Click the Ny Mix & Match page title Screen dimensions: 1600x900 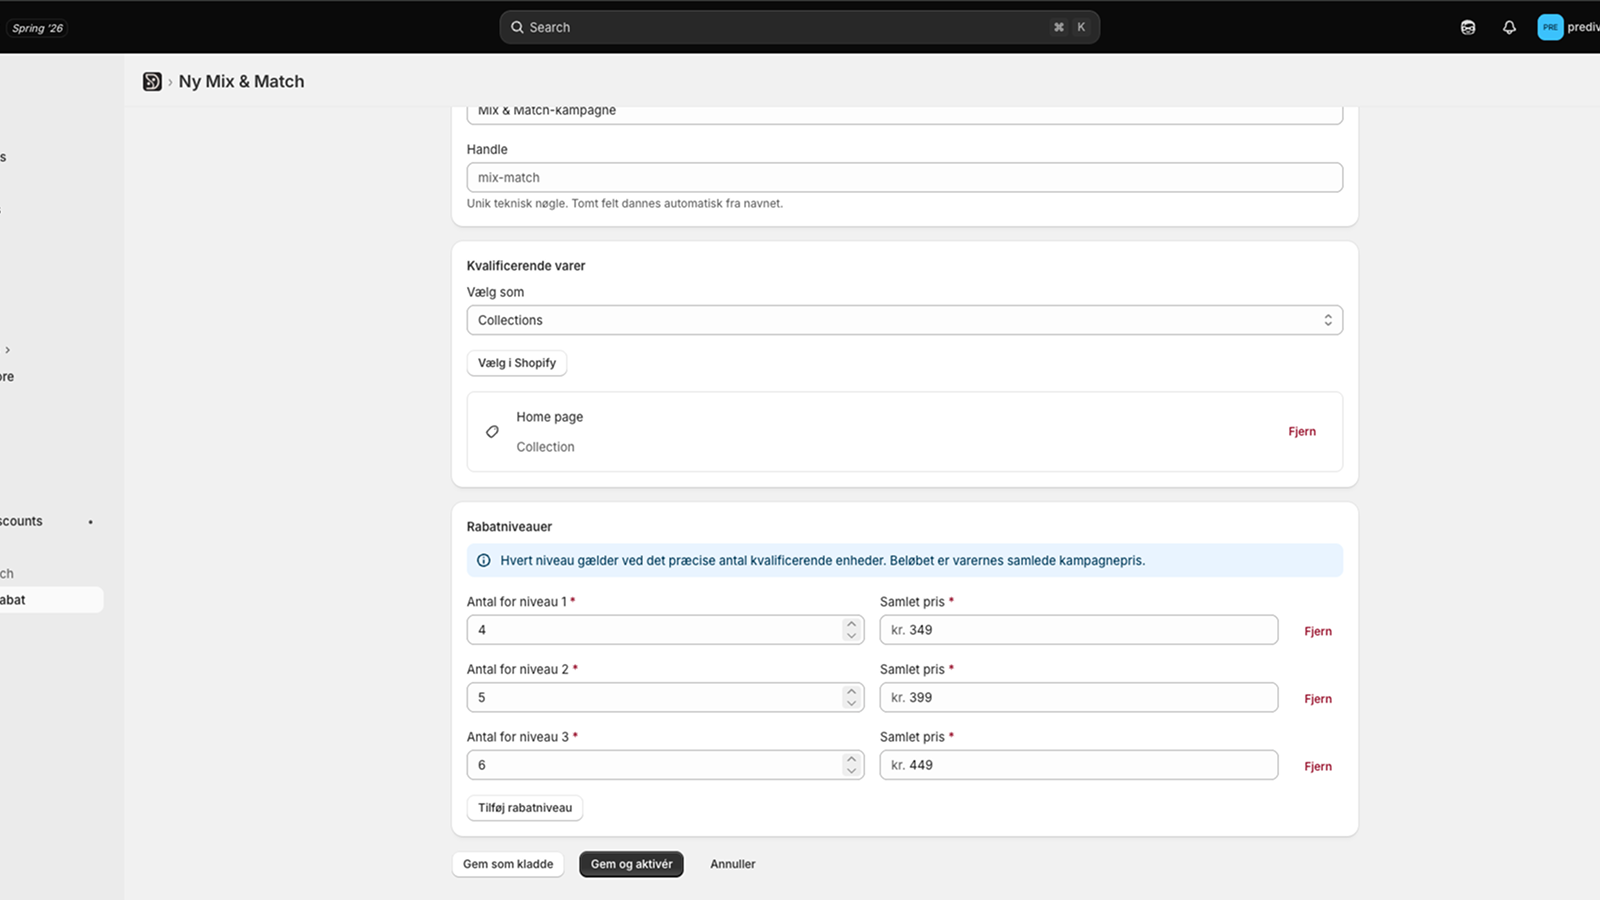click(x=241, y=82)
